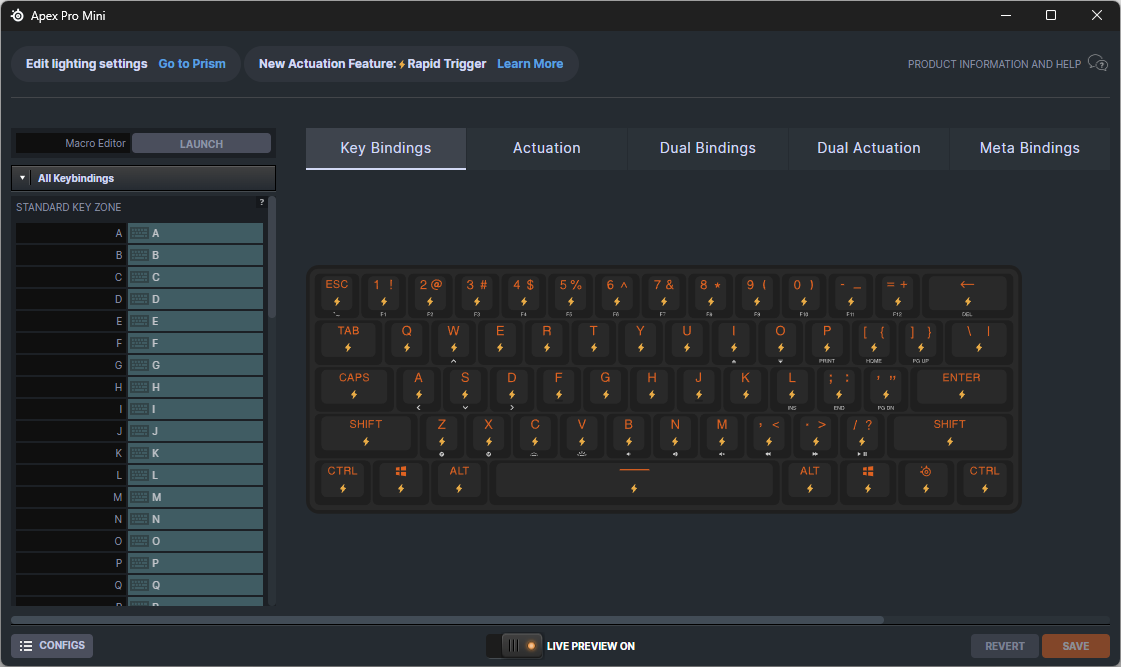Select the spacebar on the keyboard diagram

[x=634, y=482]
